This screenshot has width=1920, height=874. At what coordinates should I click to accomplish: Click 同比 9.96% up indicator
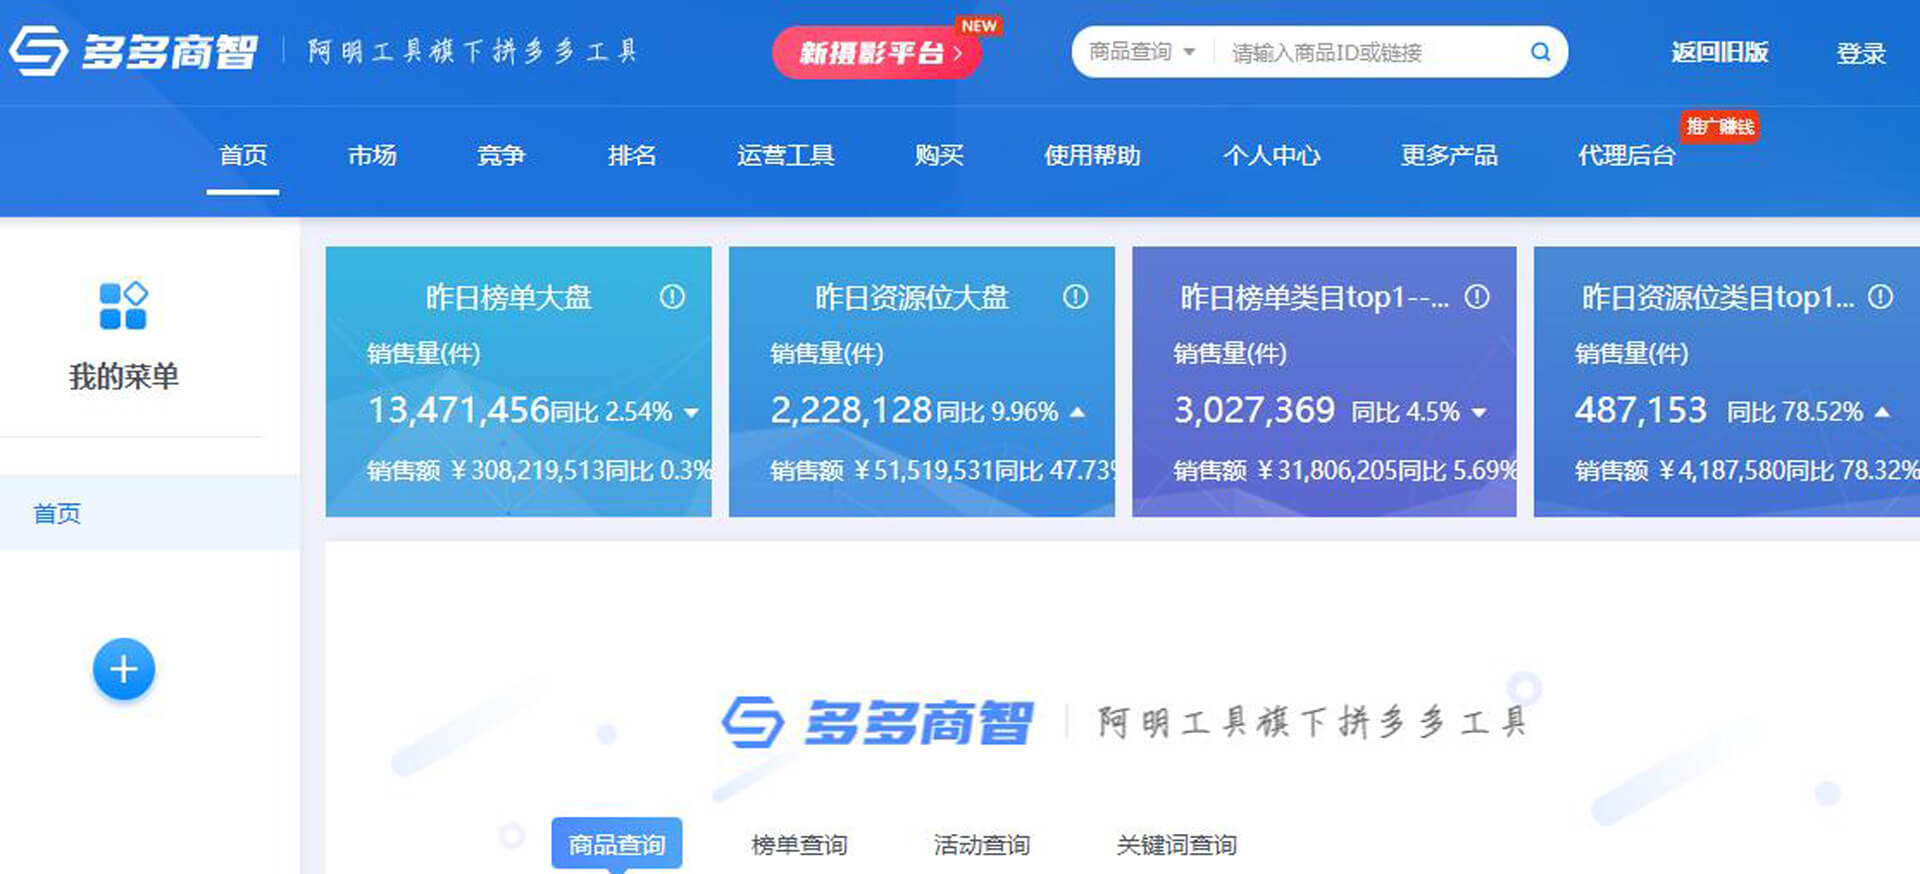[1011, 412]
